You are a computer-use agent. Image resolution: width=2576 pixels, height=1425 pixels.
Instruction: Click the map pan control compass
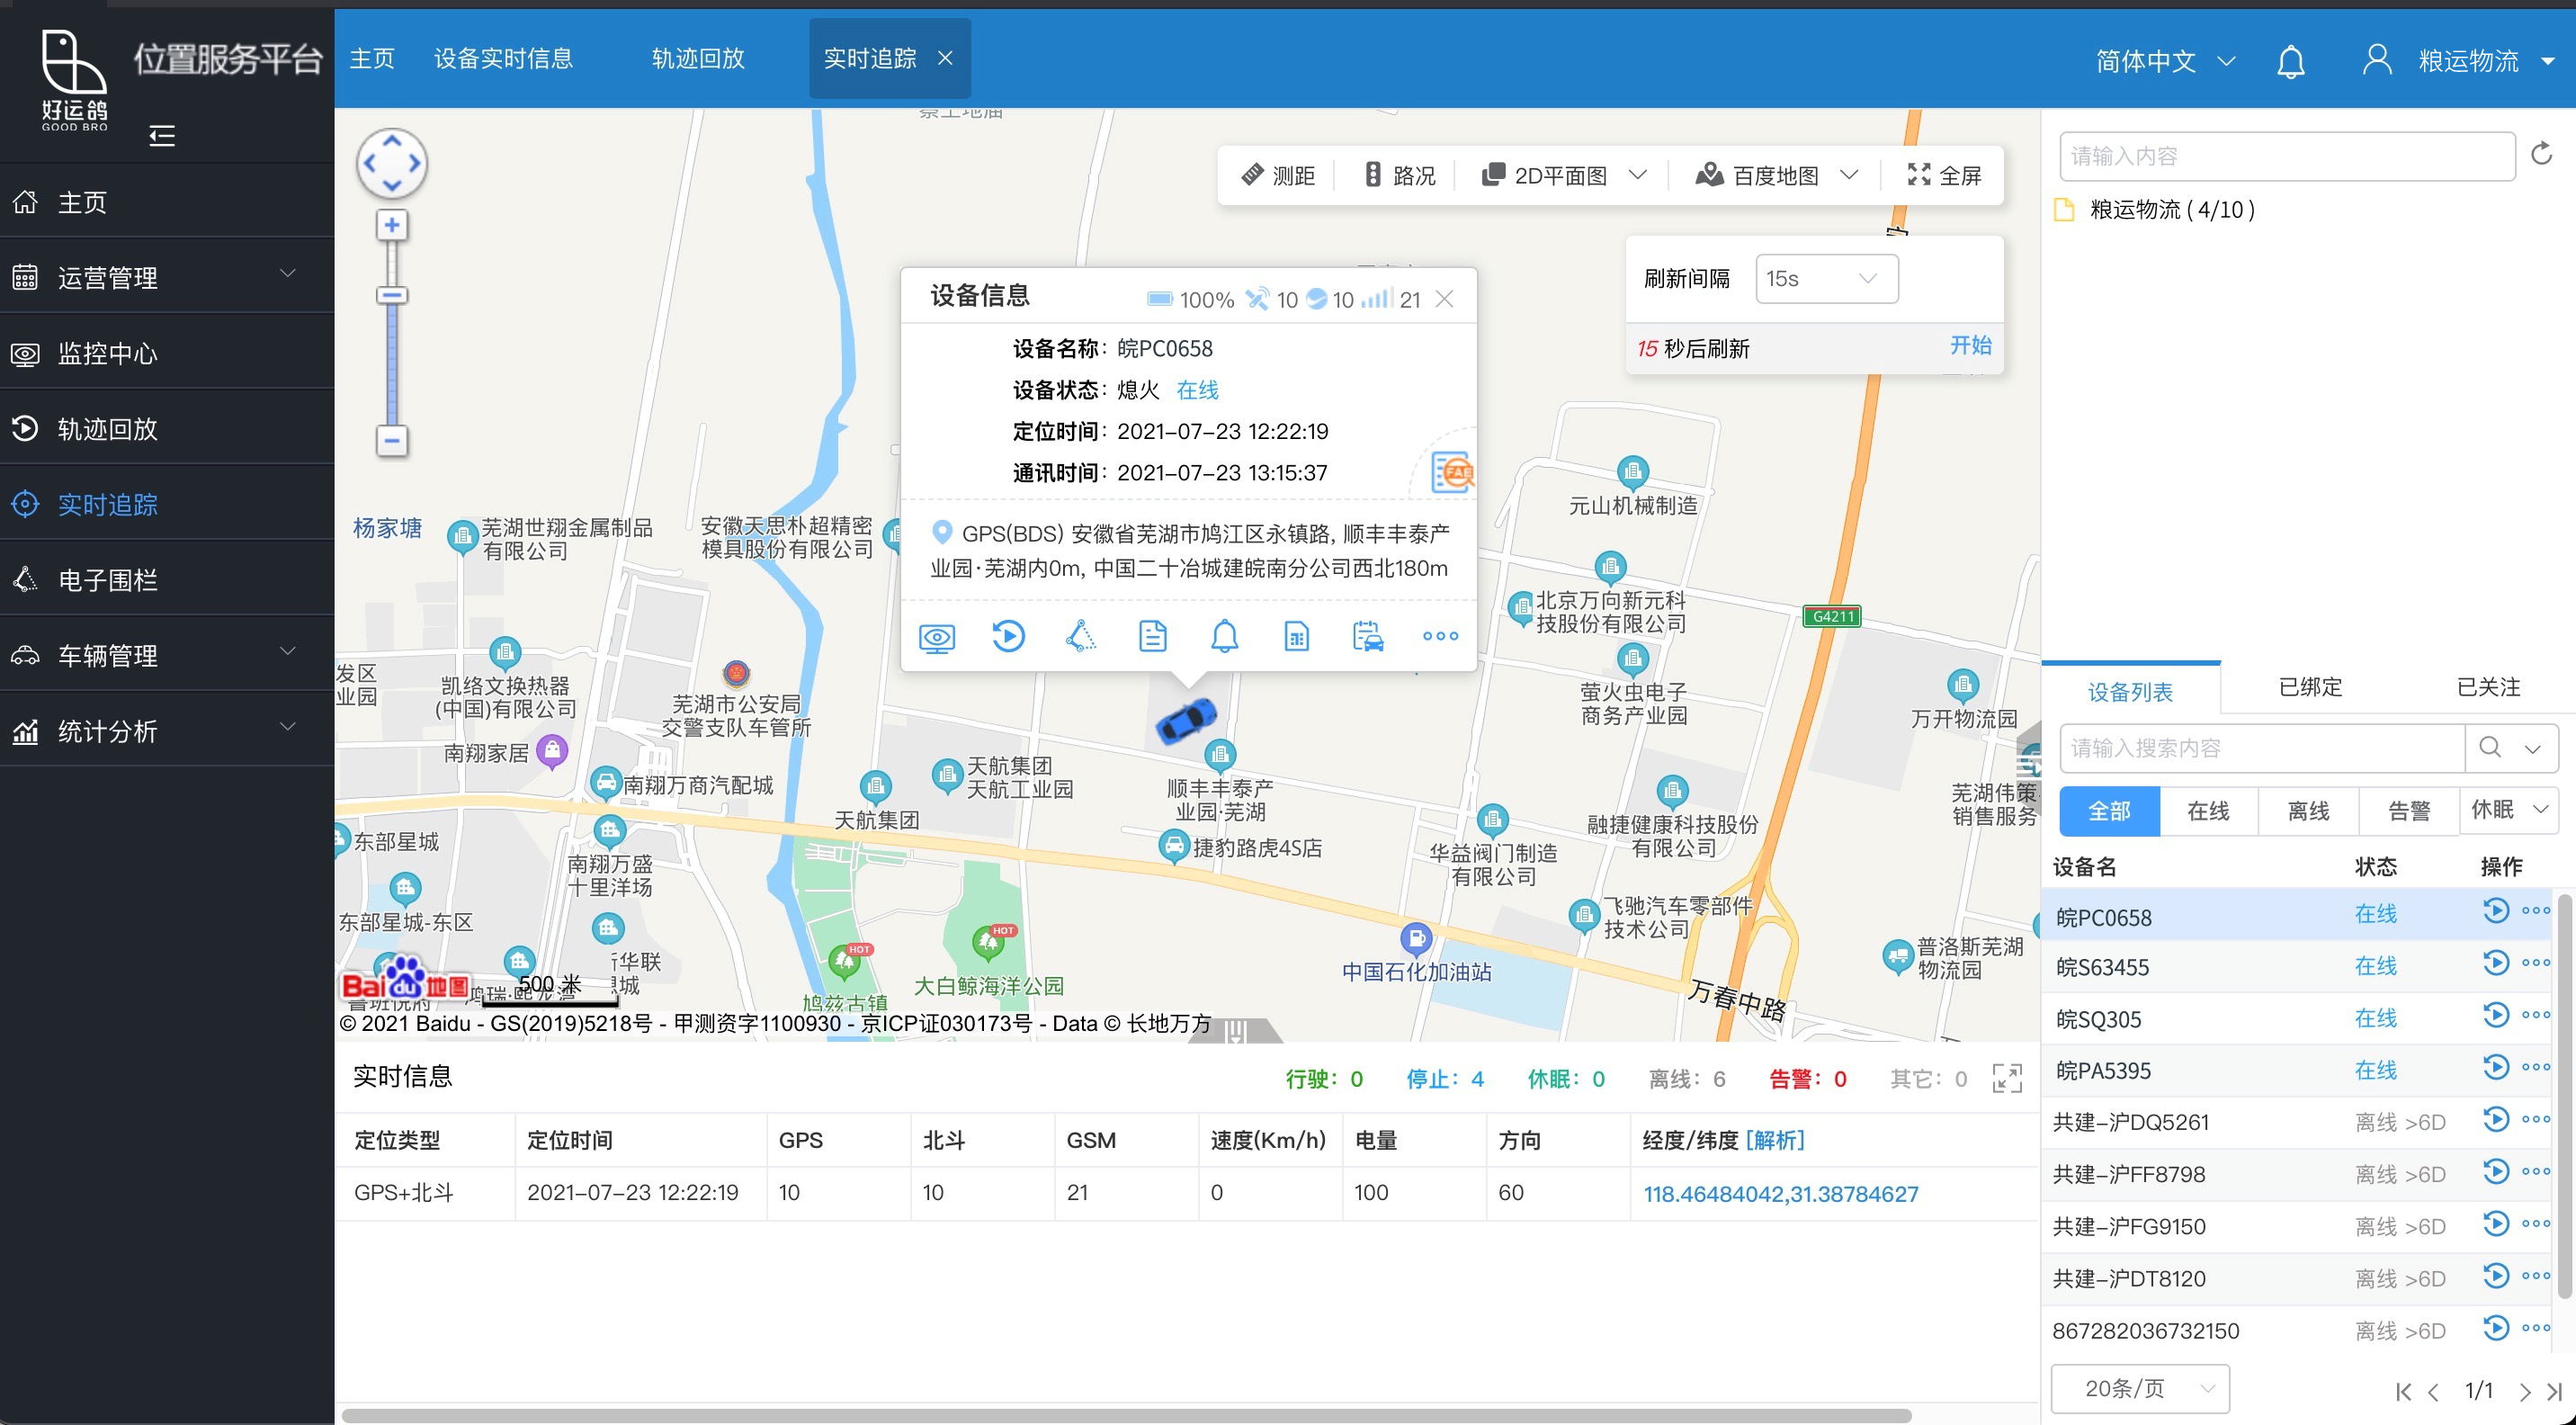(391, 163)
